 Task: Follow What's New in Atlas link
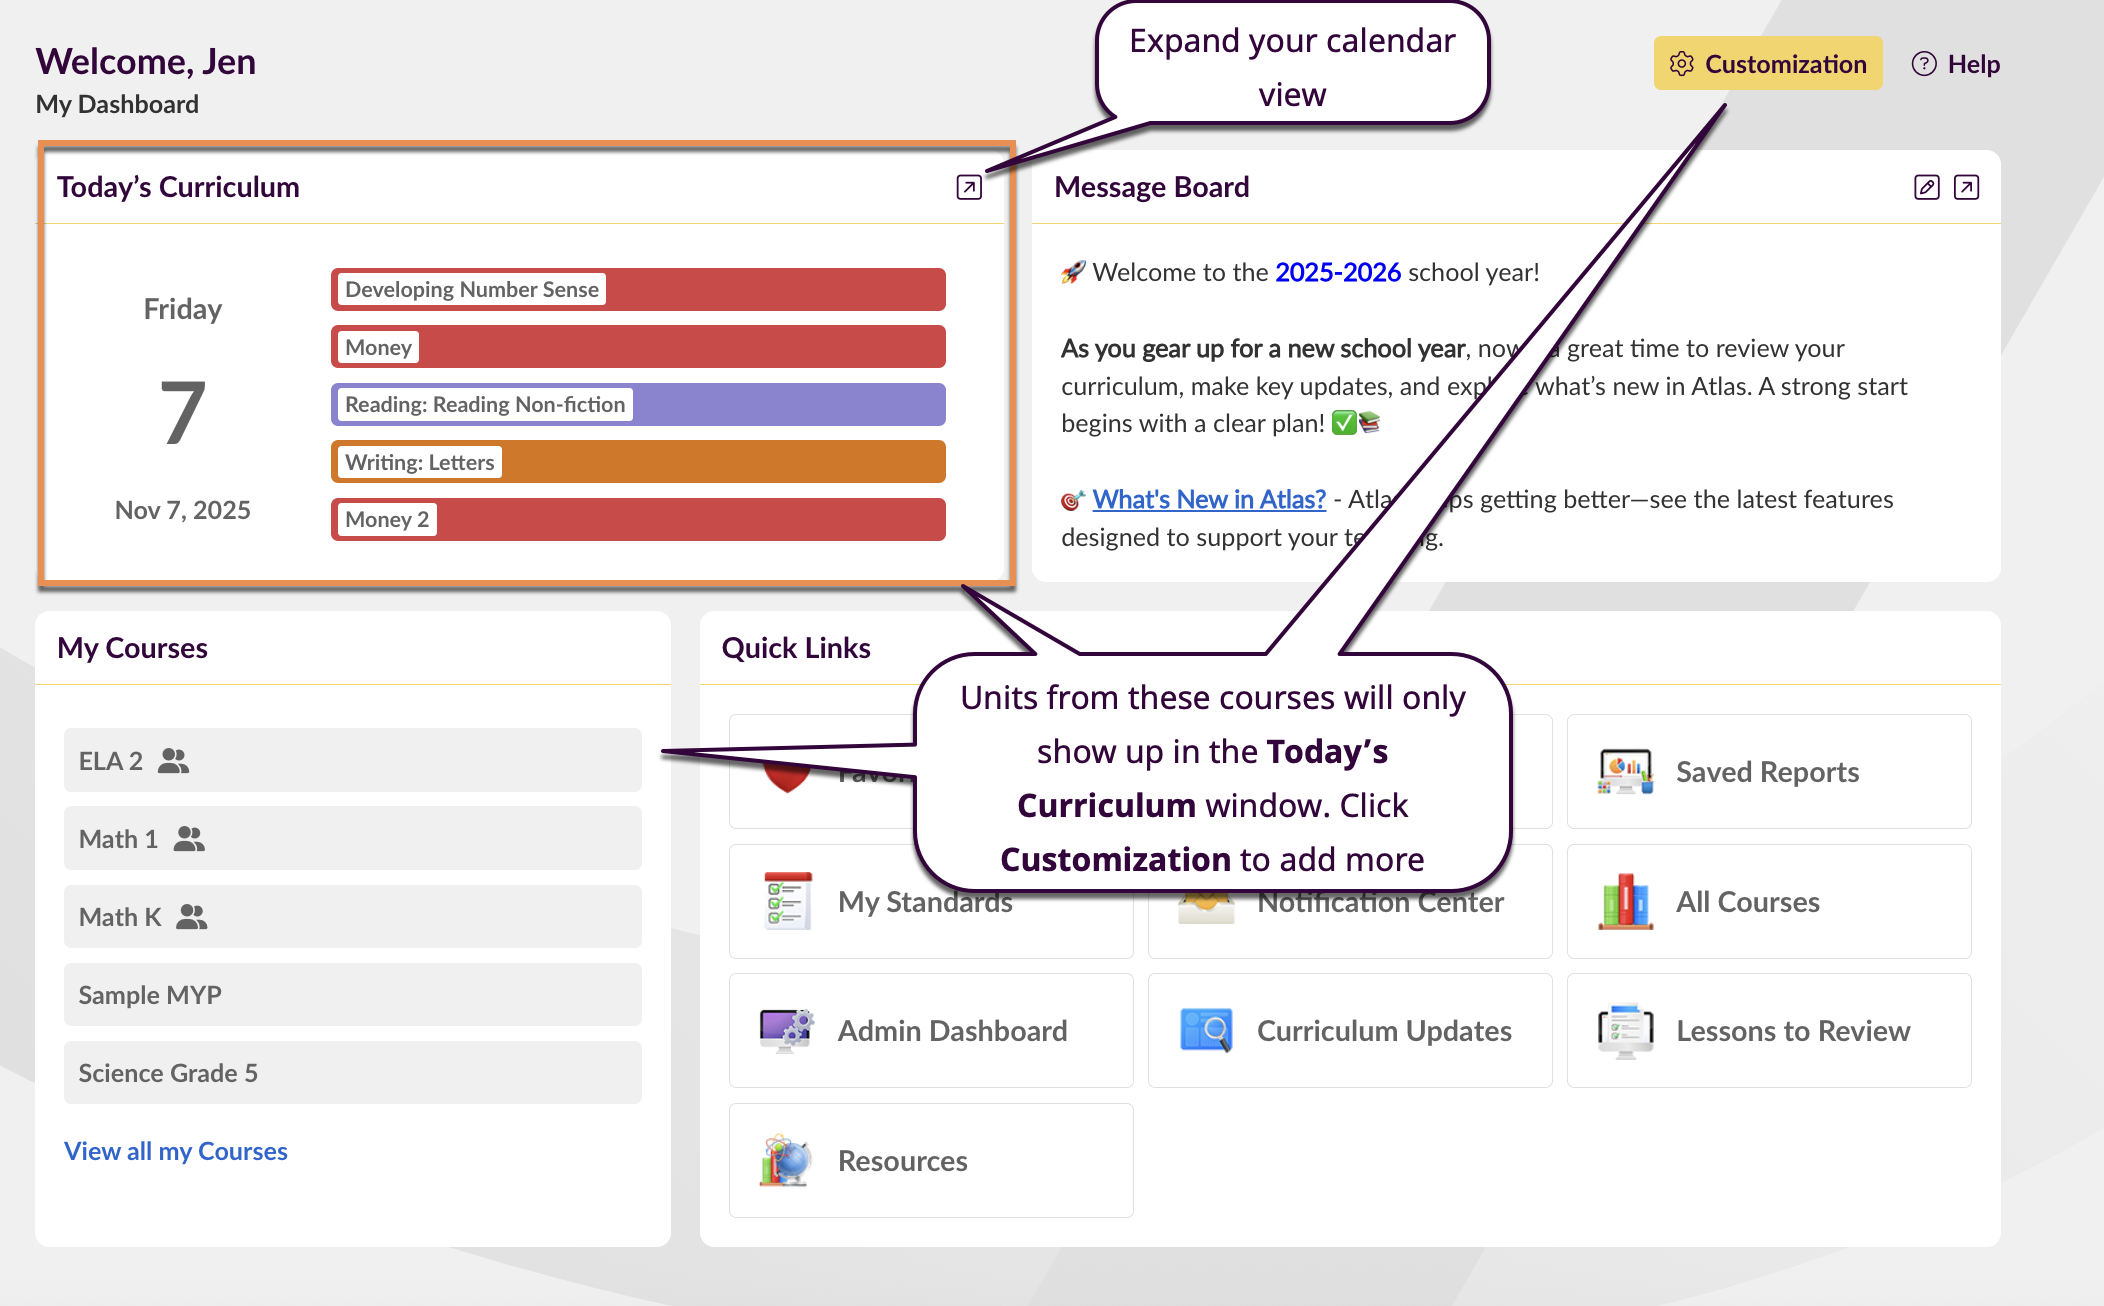(x=1208, y=499)
